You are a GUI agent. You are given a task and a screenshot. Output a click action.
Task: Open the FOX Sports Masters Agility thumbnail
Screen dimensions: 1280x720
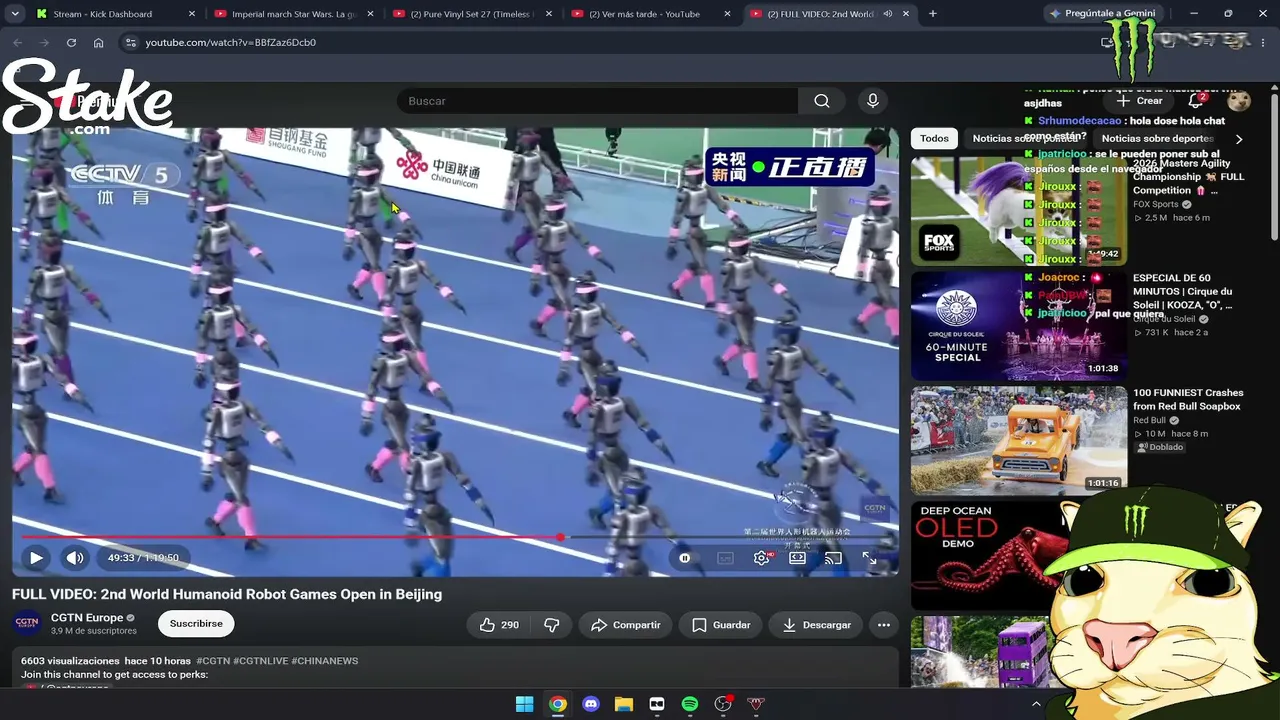tap(1019, 211)
